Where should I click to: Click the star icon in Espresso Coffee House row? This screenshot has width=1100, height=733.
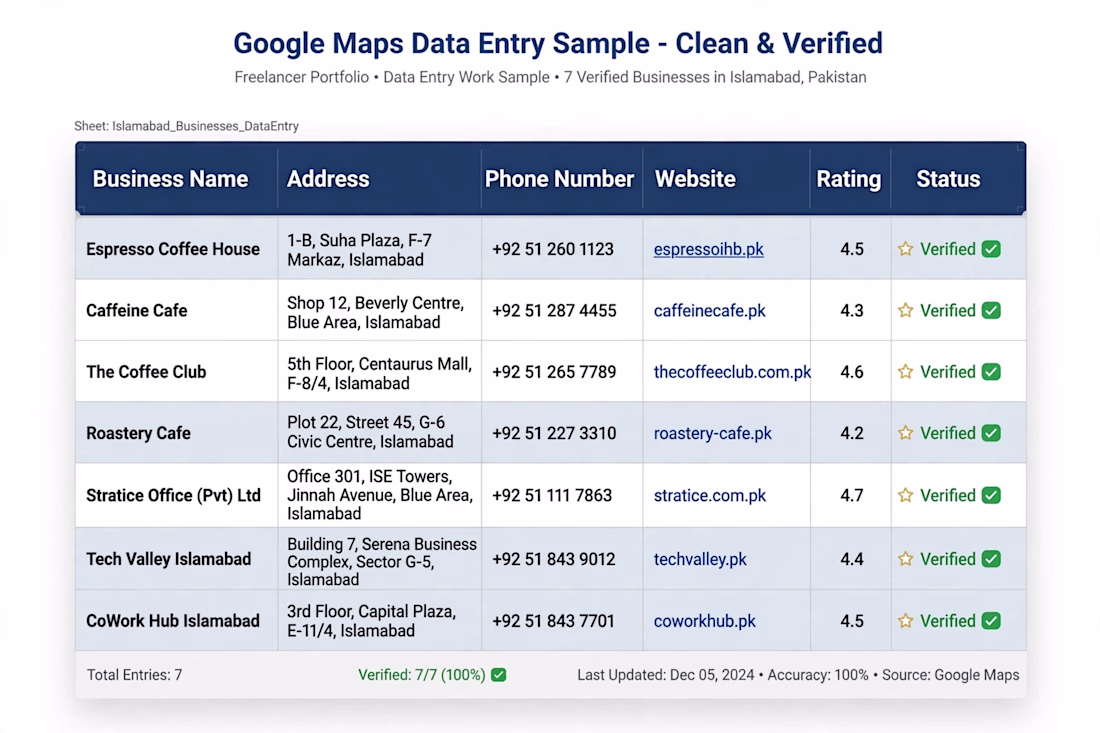point(906,249)
